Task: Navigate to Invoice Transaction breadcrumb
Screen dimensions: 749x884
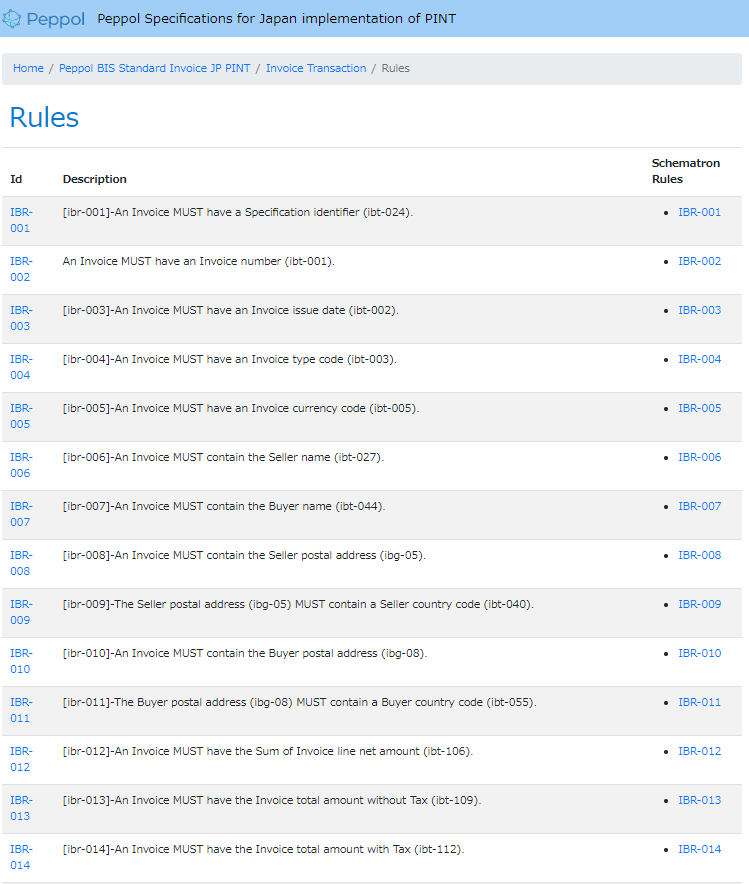Action: (316, 68)
